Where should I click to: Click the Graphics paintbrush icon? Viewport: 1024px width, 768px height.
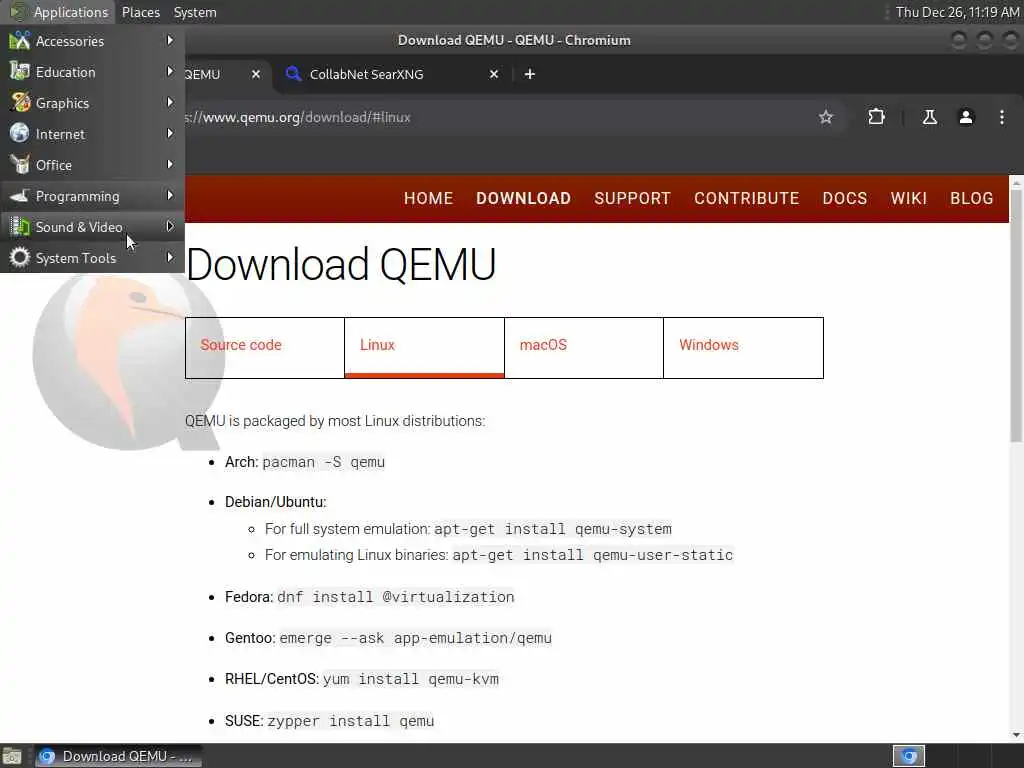20,103
